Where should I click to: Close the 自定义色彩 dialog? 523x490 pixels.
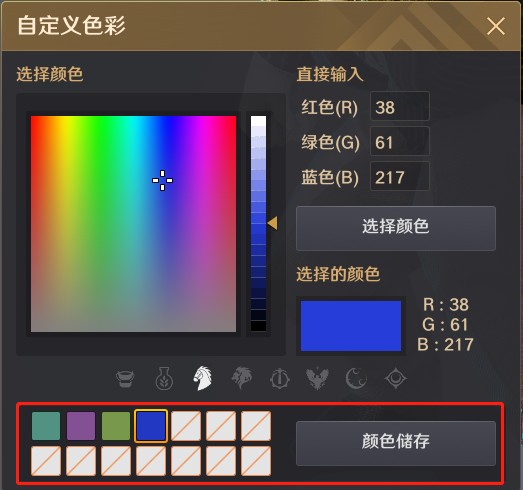pyautogui.click(x=495, y=26)
